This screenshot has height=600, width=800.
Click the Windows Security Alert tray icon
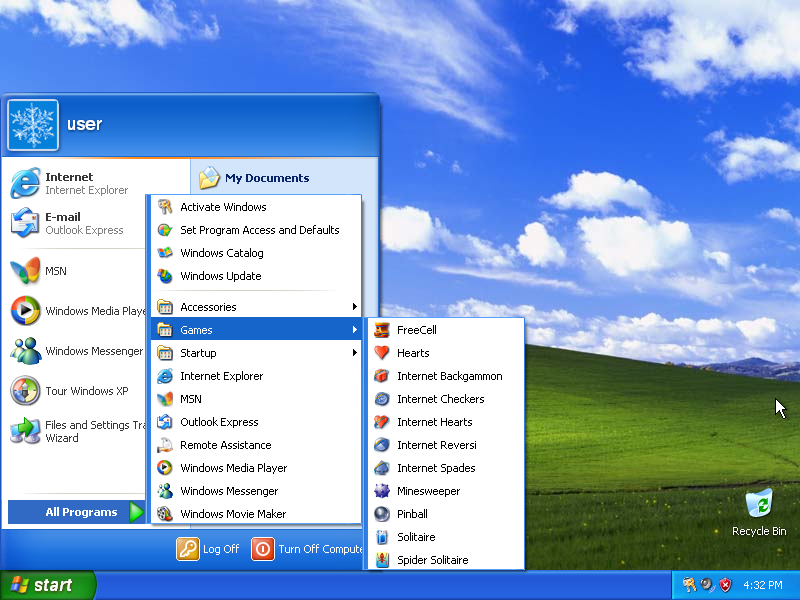pos(725,585)
